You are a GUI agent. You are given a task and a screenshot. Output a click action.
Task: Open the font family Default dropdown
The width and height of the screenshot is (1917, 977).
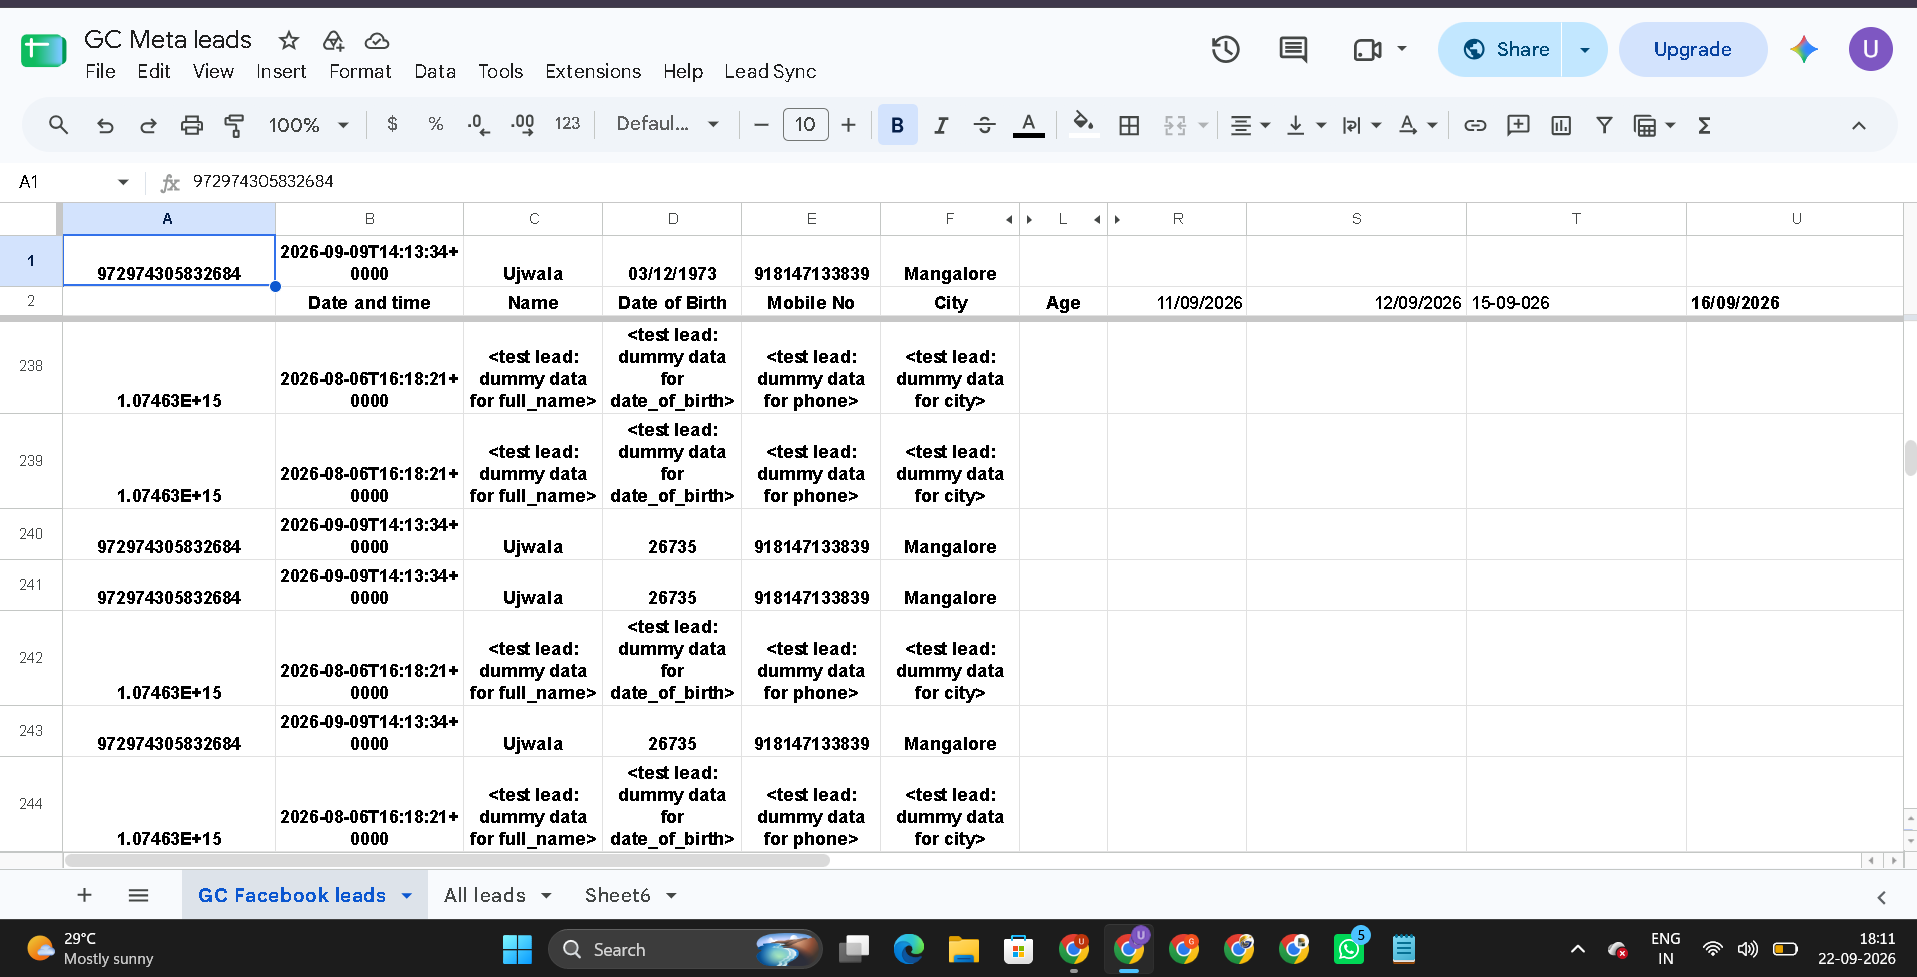[x=667, y=124]
